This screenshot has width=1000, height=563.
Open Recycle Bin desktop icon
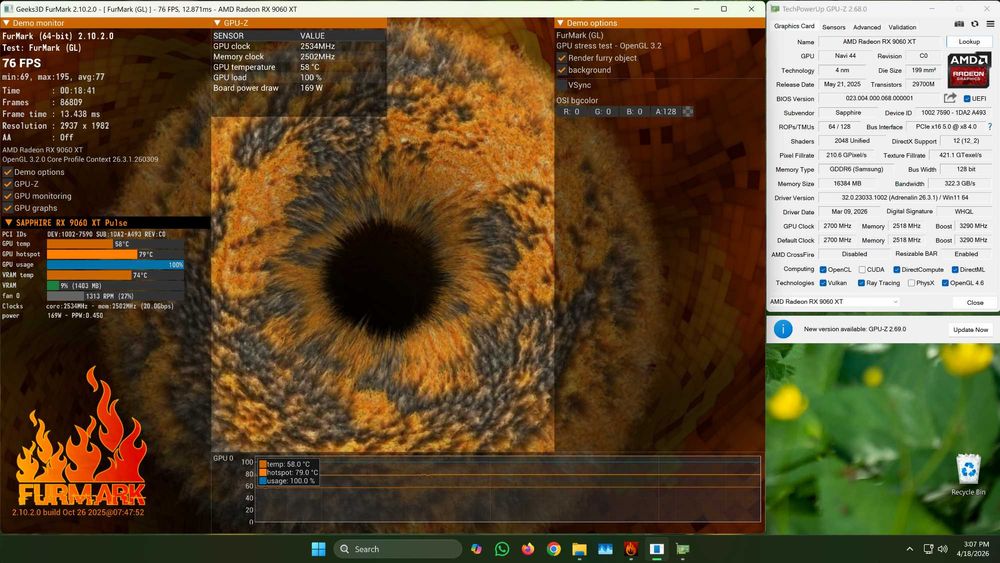(968, 474)
